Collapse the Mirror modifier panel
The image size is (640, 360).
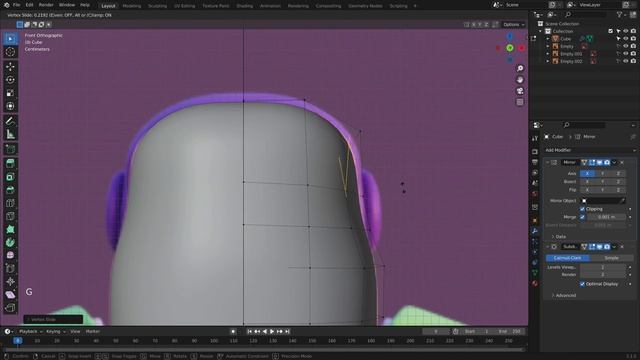tap(547, 162)
